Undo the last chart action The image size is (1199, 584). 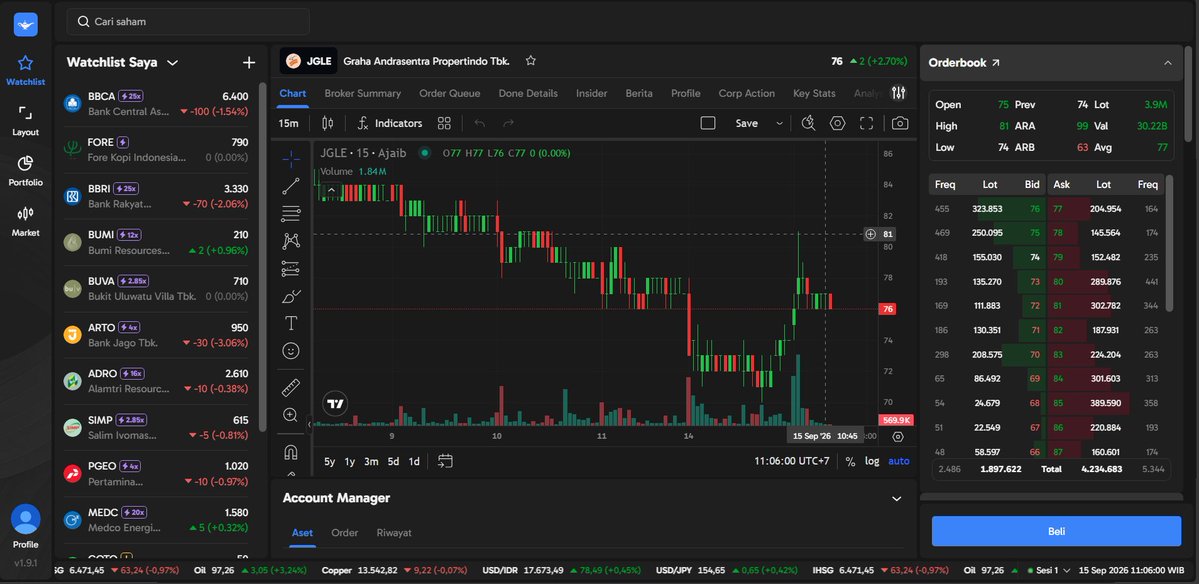tap(479, 123)
